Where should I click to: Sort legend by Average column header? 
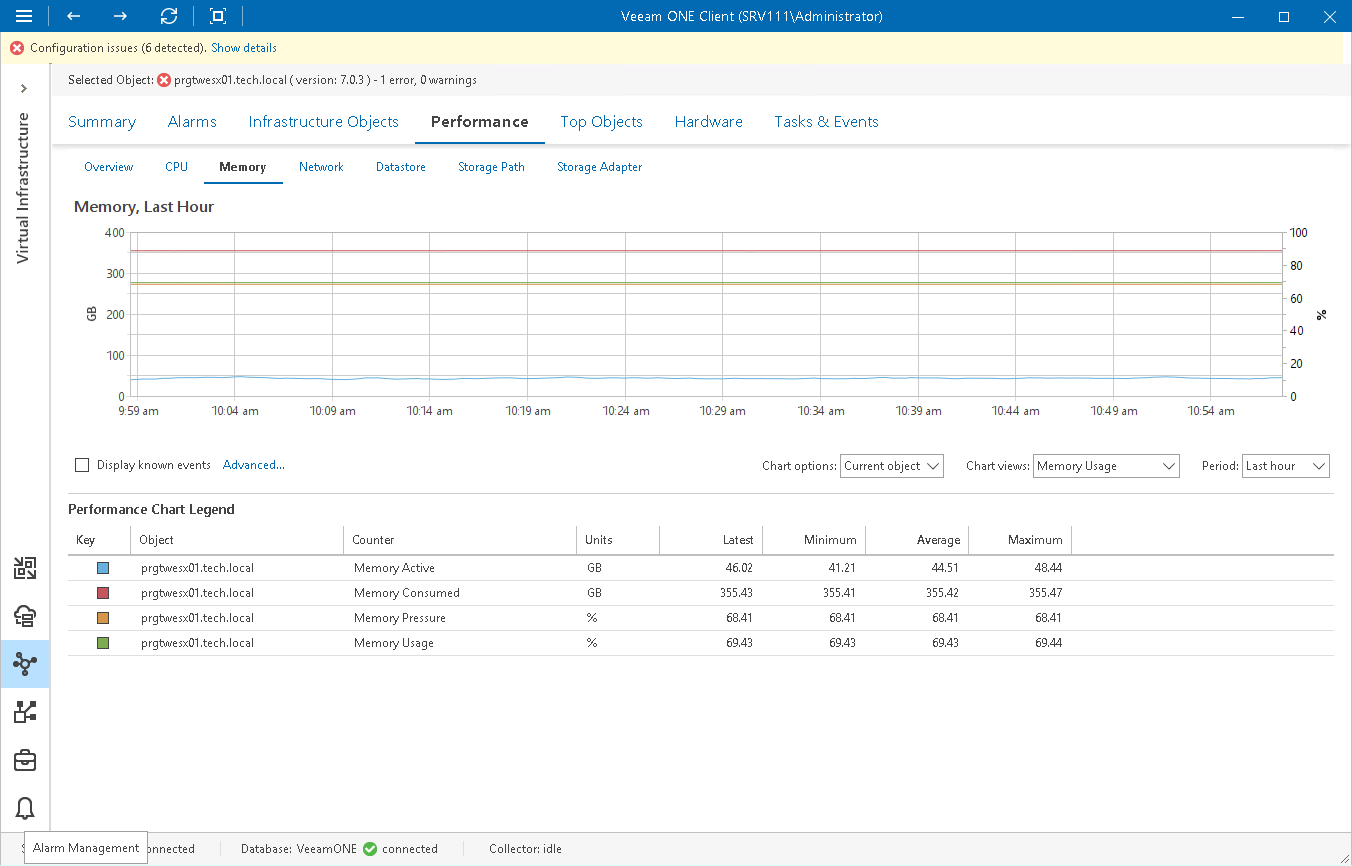click(917, 540)
